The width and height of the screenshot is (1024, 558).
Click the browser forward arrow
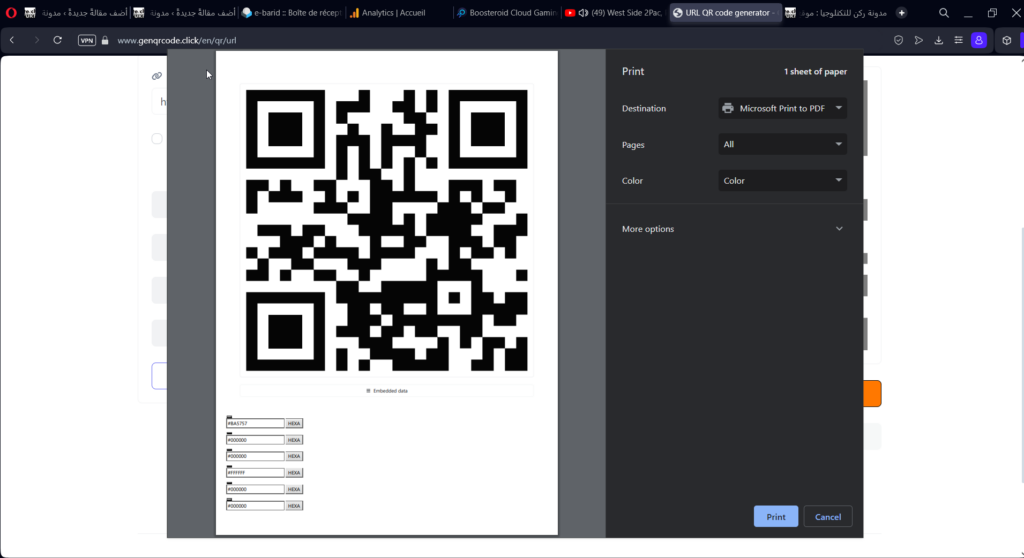(37, 41)
